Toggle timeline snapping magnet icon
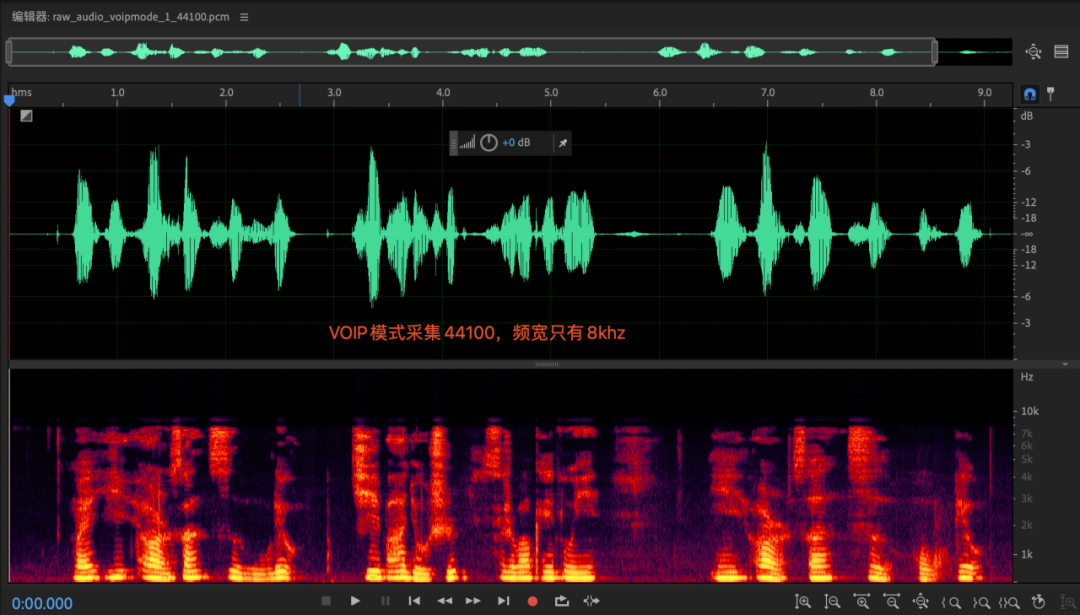 pyautogui.click(x=1030, y=93)
